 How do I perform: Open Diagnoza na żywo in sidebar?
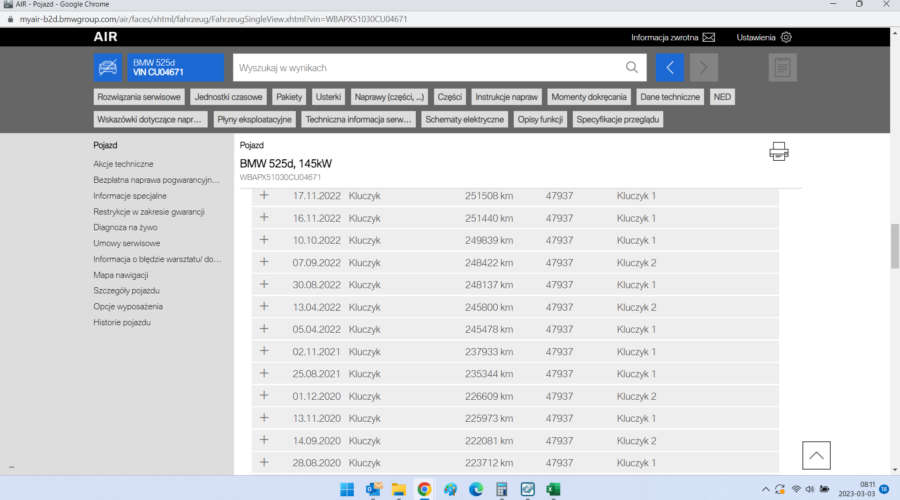[x=125, y=227]
